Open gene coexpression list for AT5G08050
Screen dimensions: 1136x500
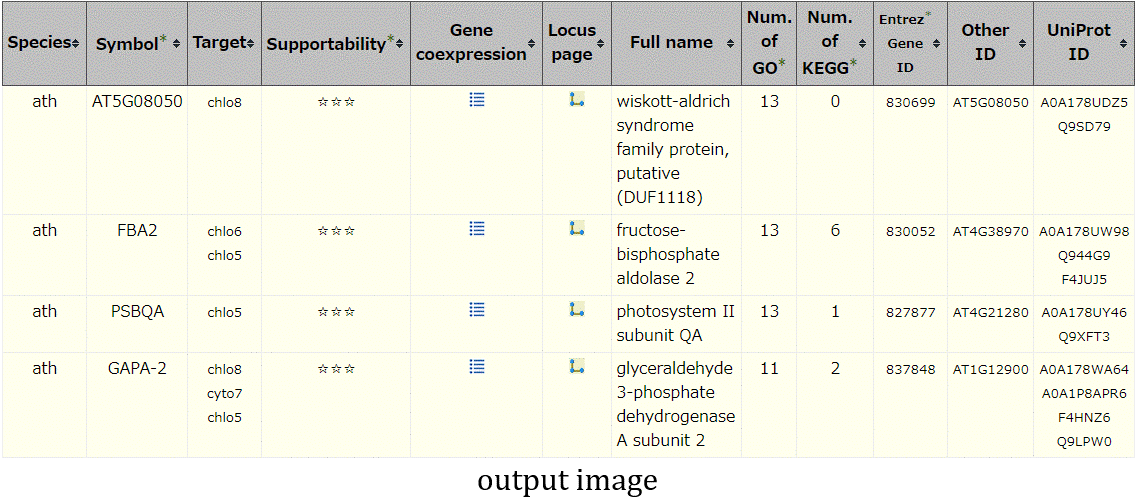pyautogui.click(x=477, y=100)
